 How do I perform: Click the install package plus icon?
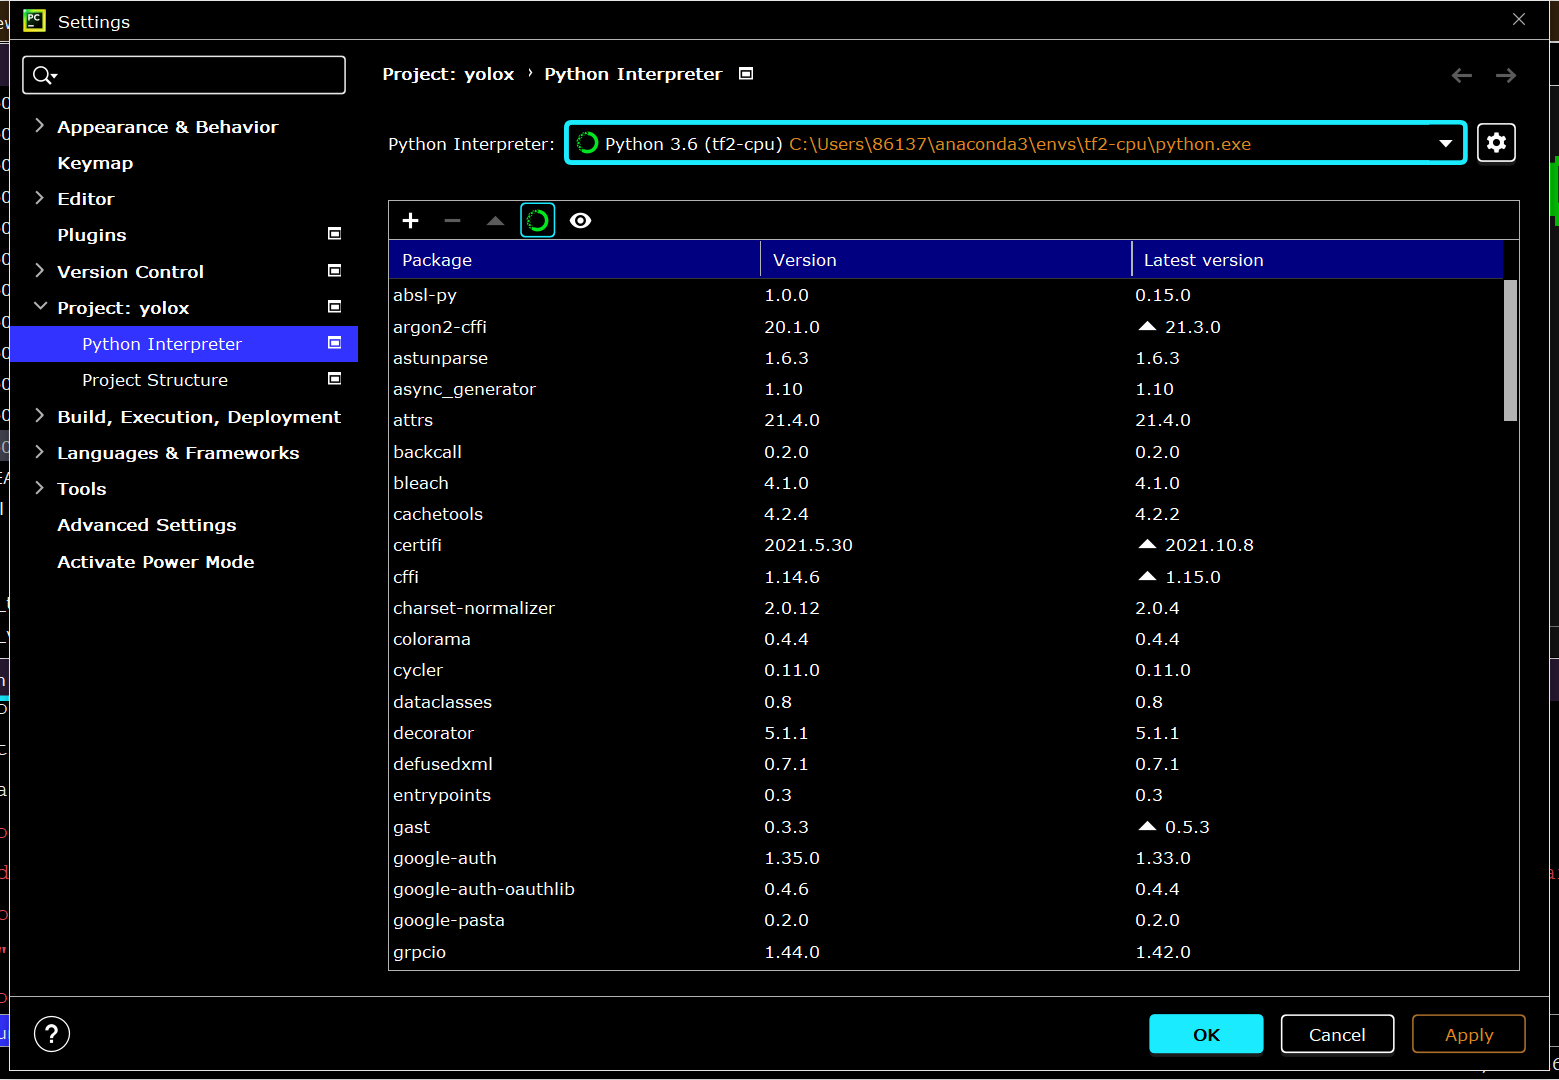410,221
